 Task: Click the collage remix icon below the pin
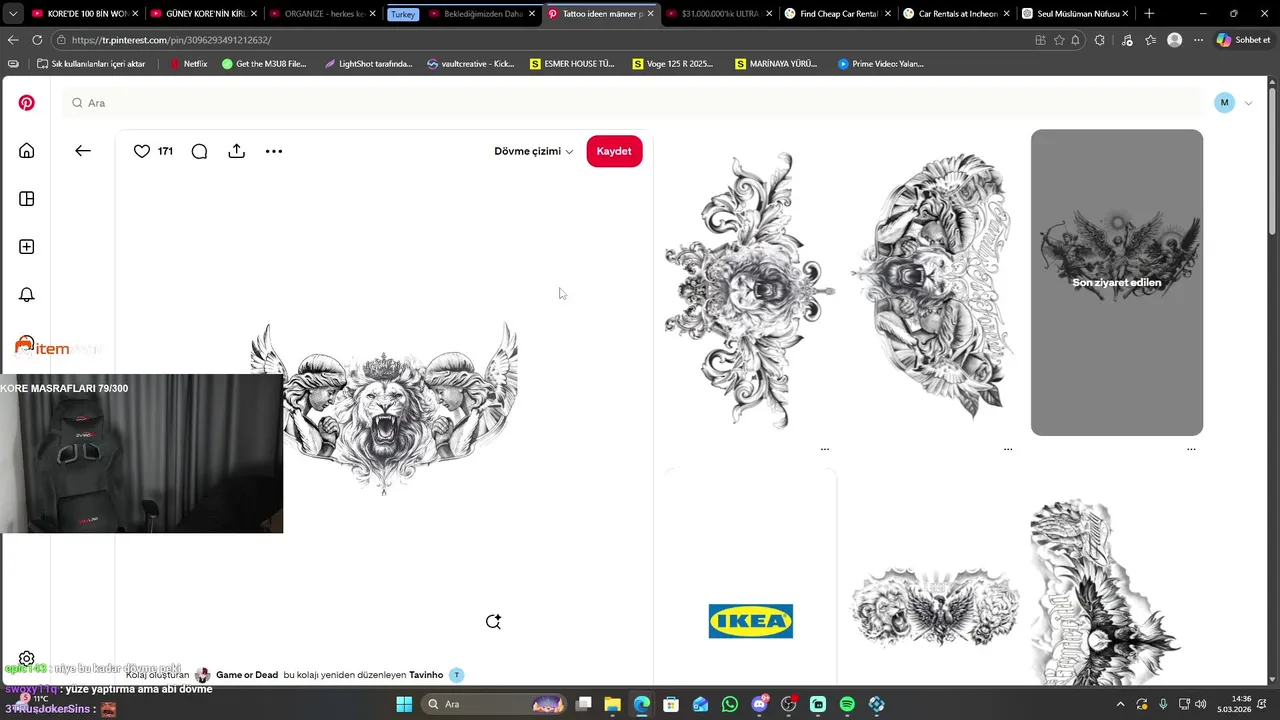click(493, 622)
